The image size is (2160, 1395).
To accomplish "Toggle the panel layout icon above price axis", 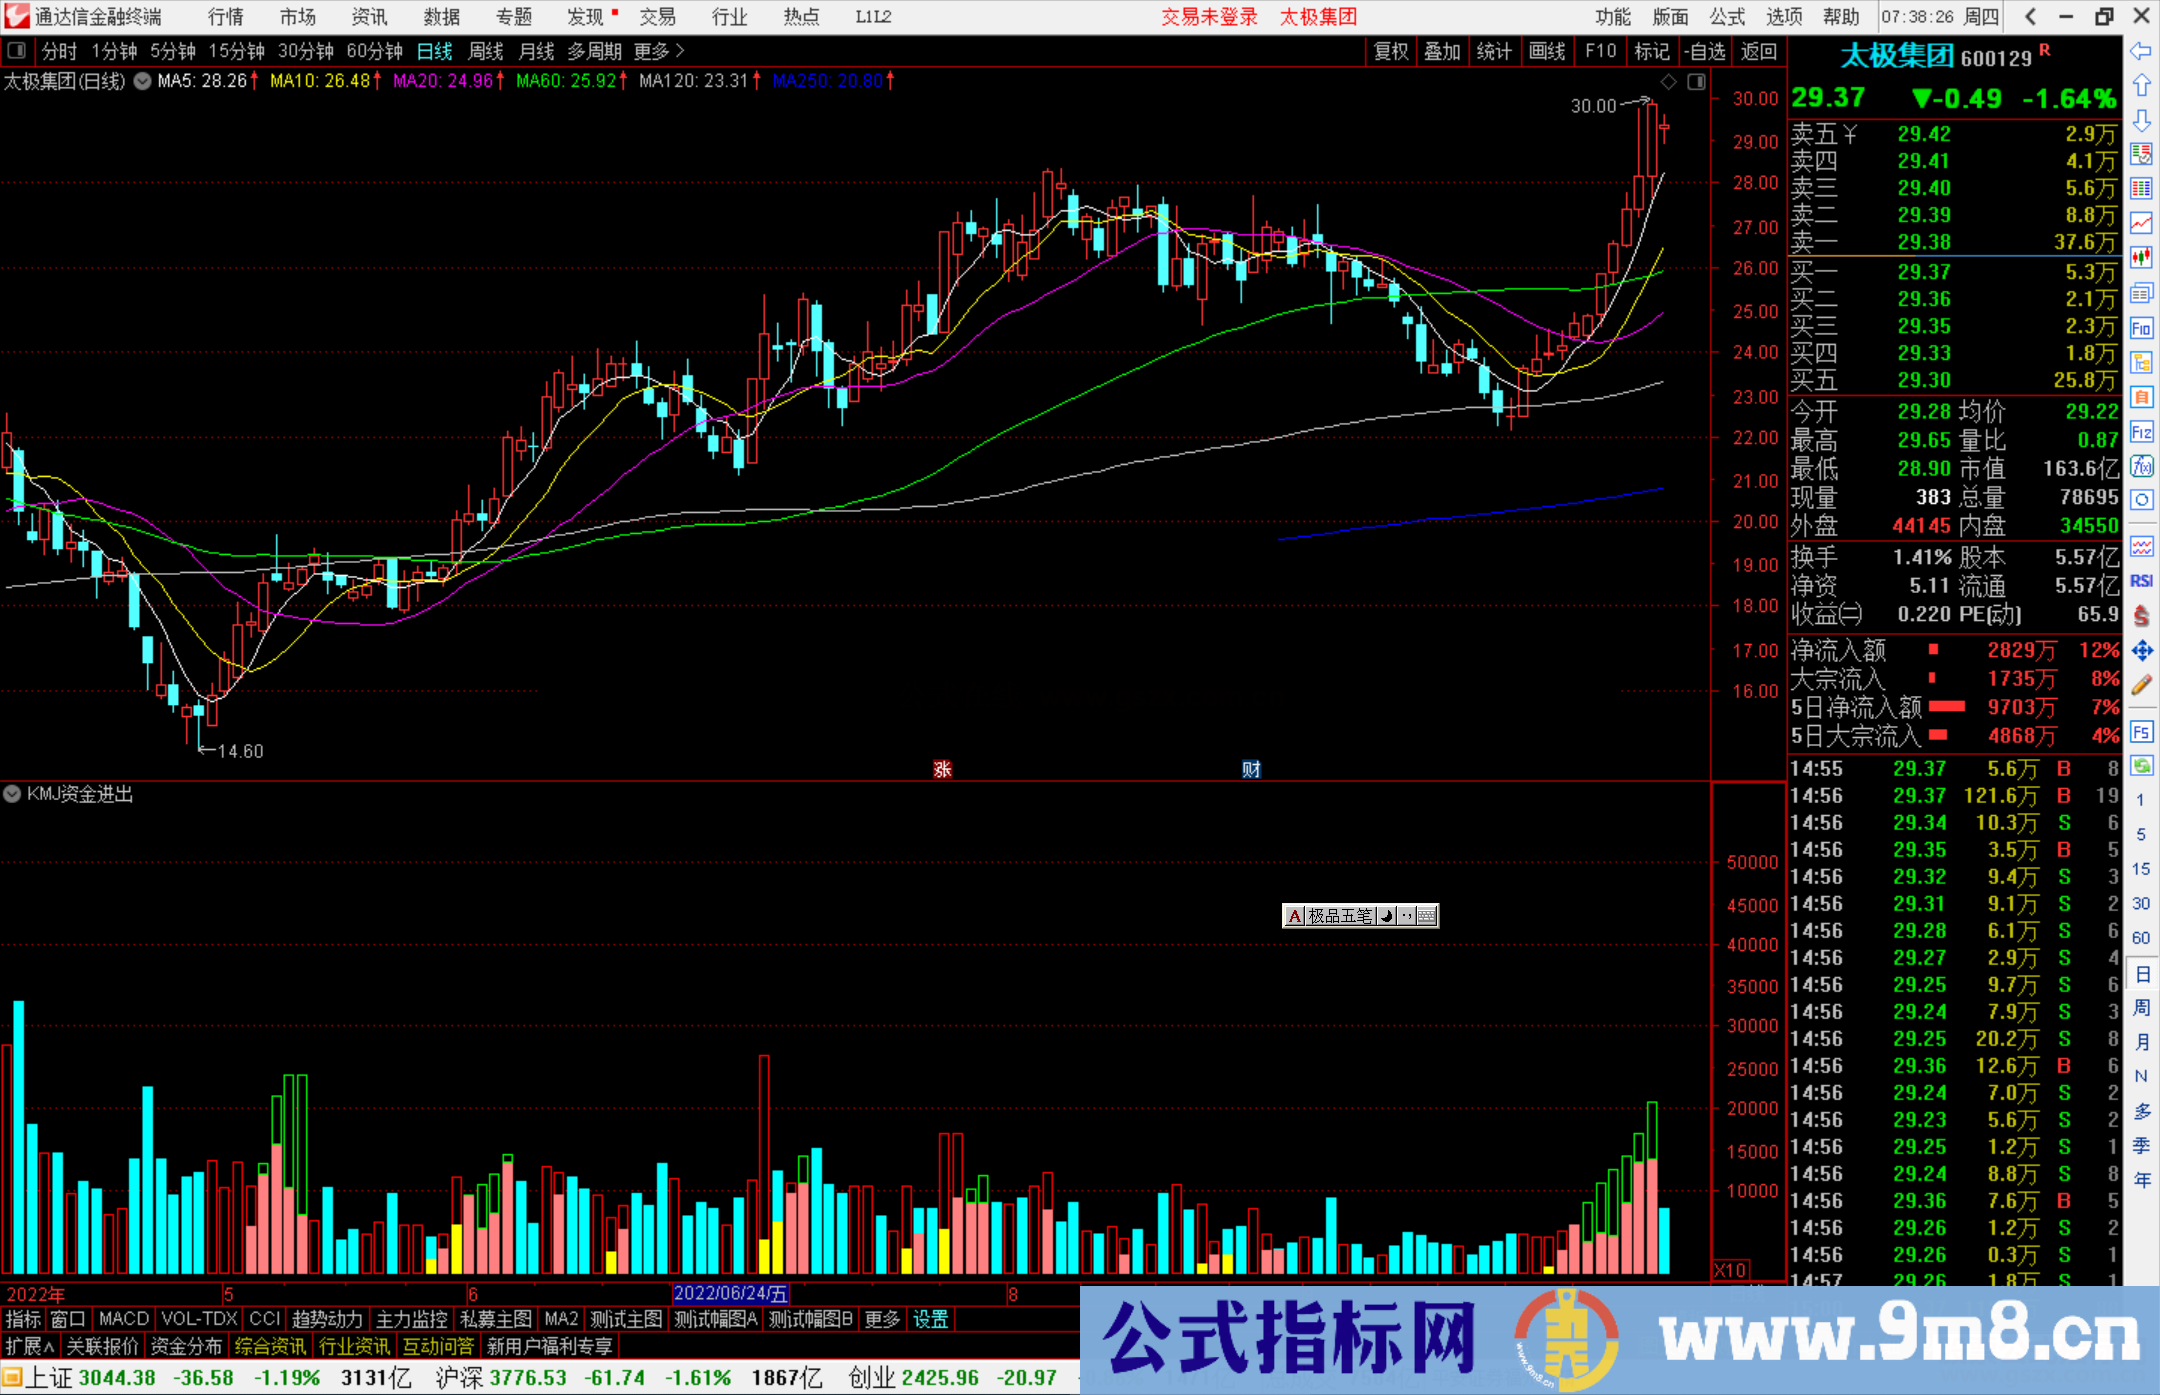I will pyautogui.click(x=1696, y=82).
